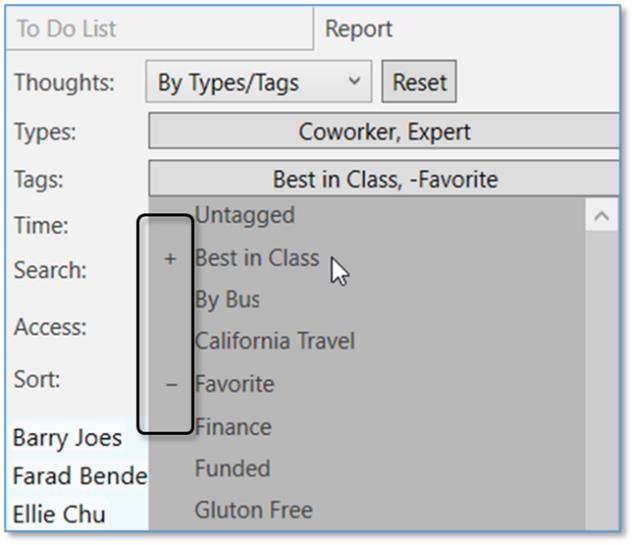Choose the Funded tag
The image size is (634, 545).
click(232, 468)
